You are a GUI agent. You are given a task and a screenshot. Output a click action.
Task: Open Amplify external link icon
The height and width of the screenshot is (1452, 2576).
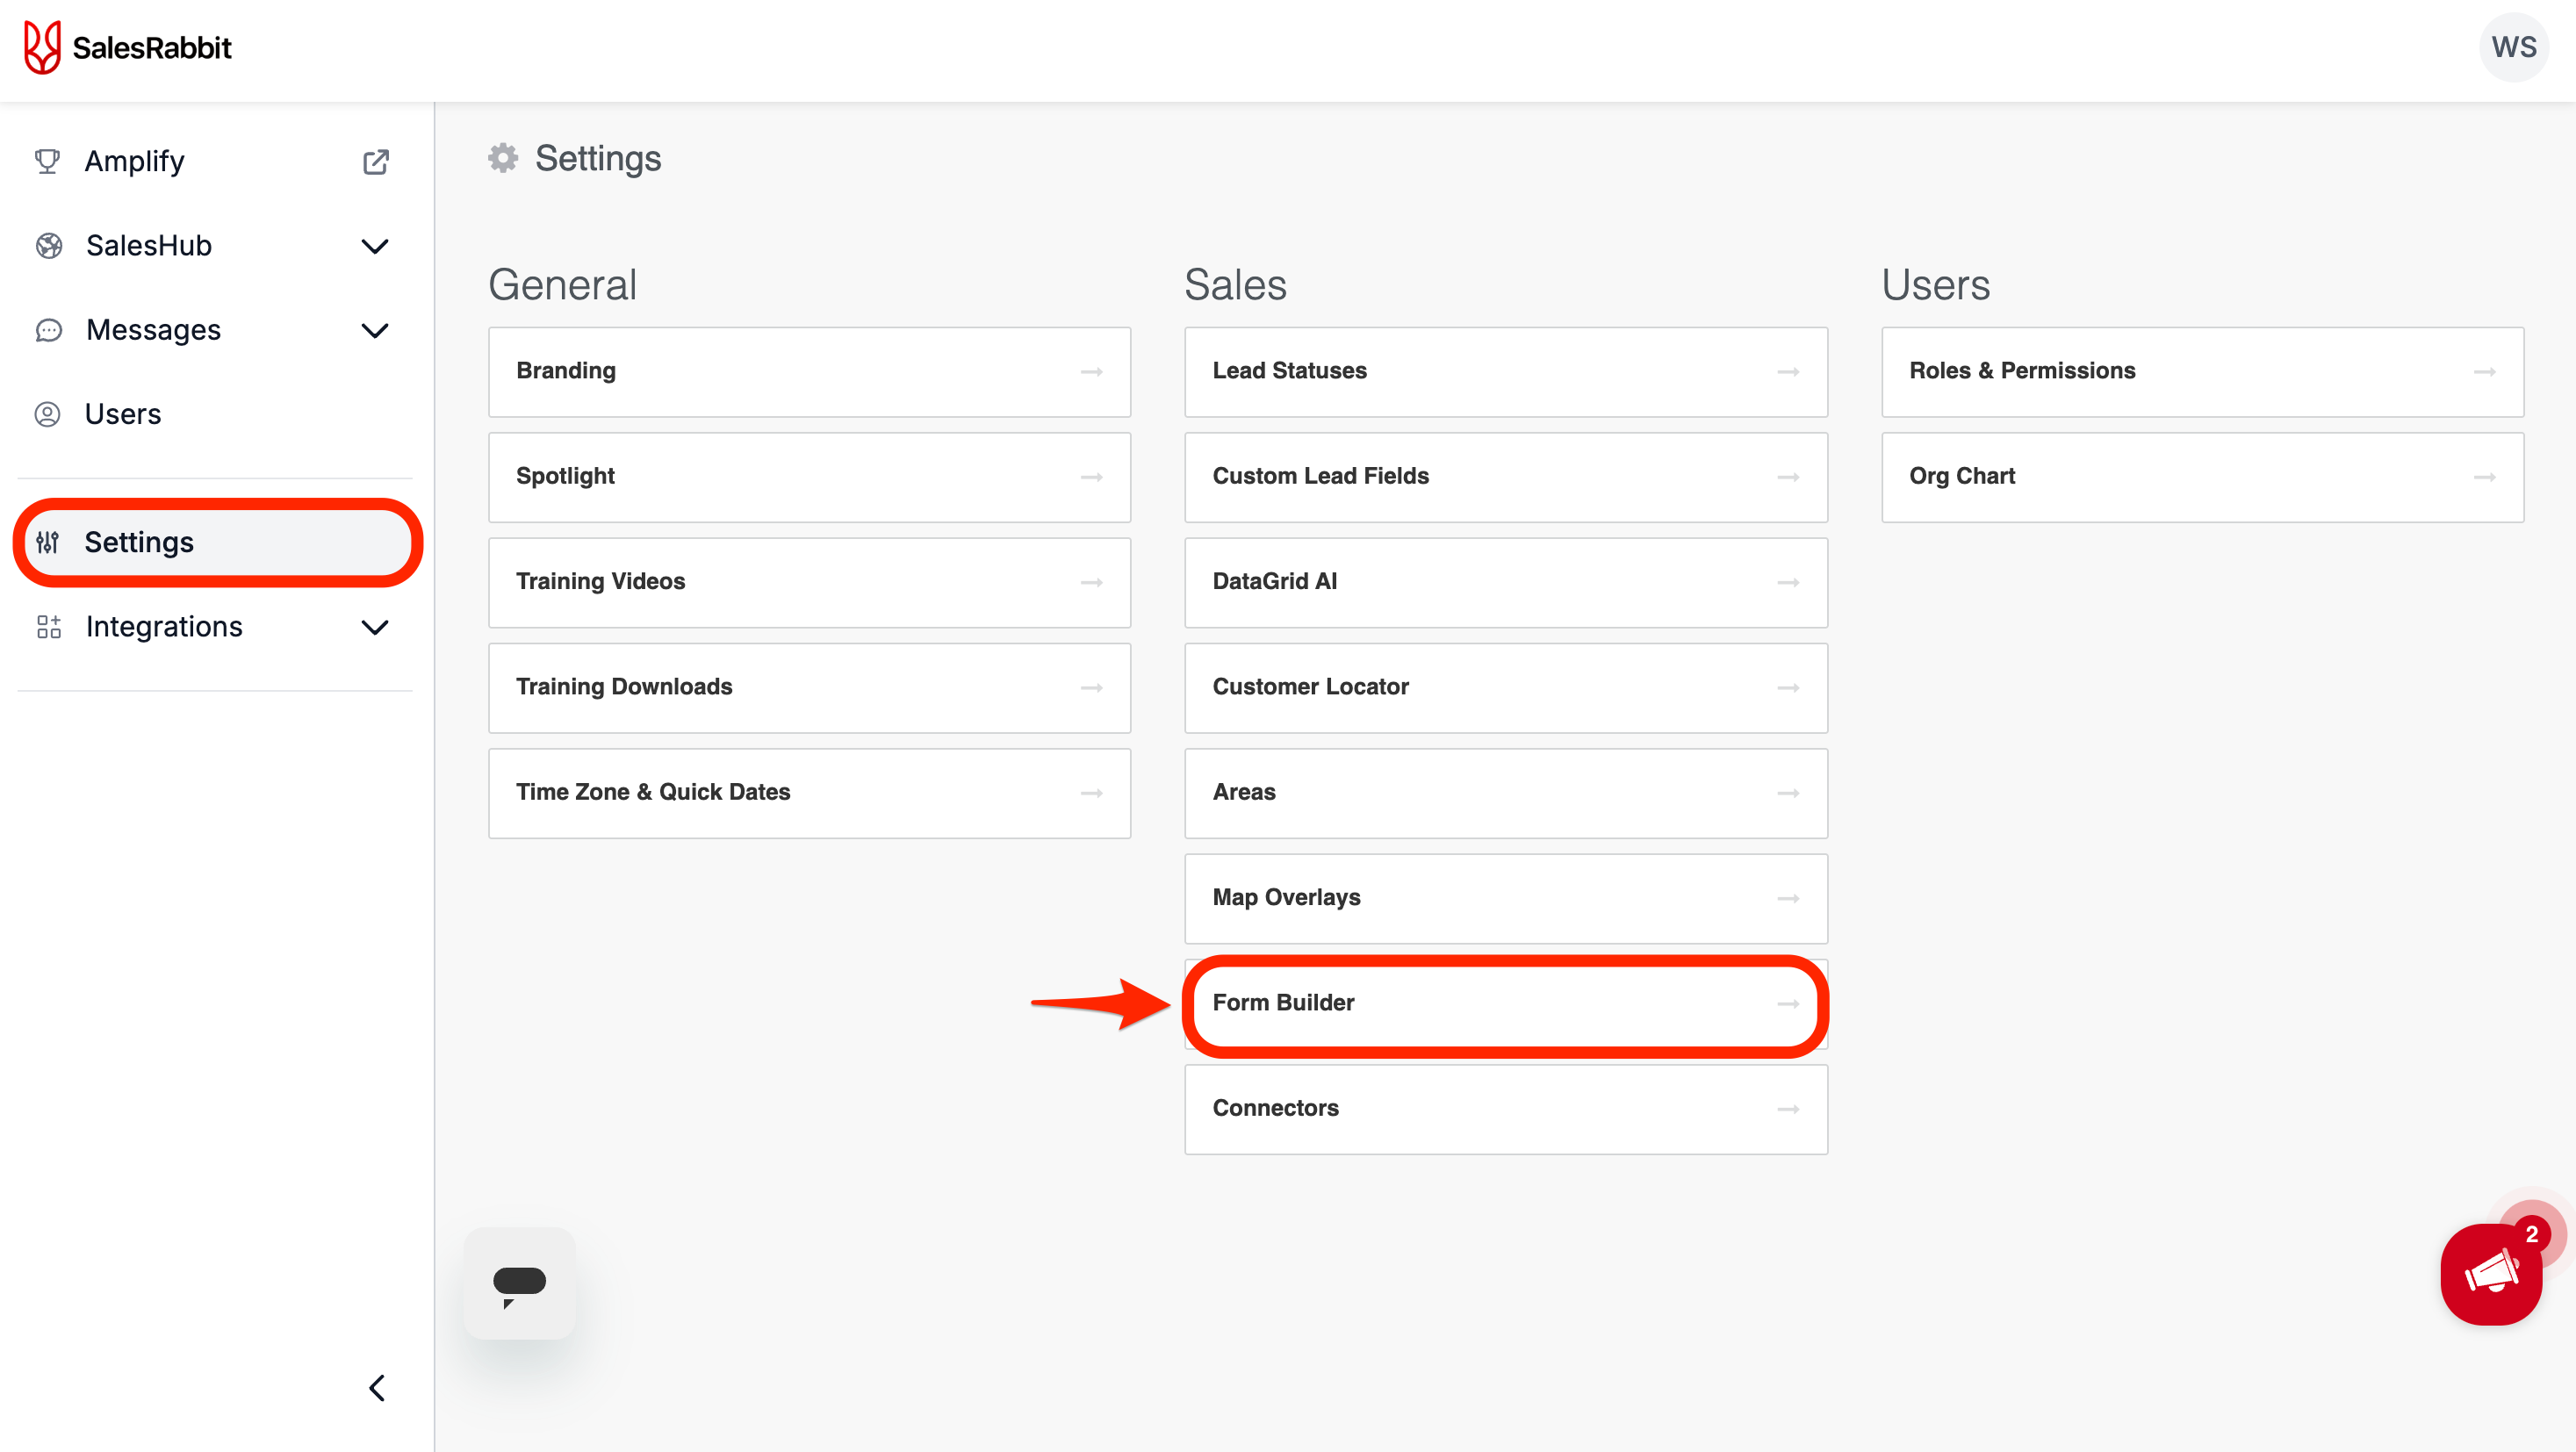point(375,162)
